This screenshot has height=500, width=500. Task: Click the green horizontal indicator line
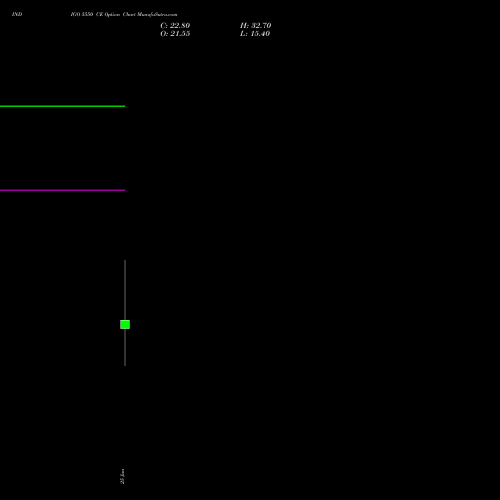click(x=62, y=106)
